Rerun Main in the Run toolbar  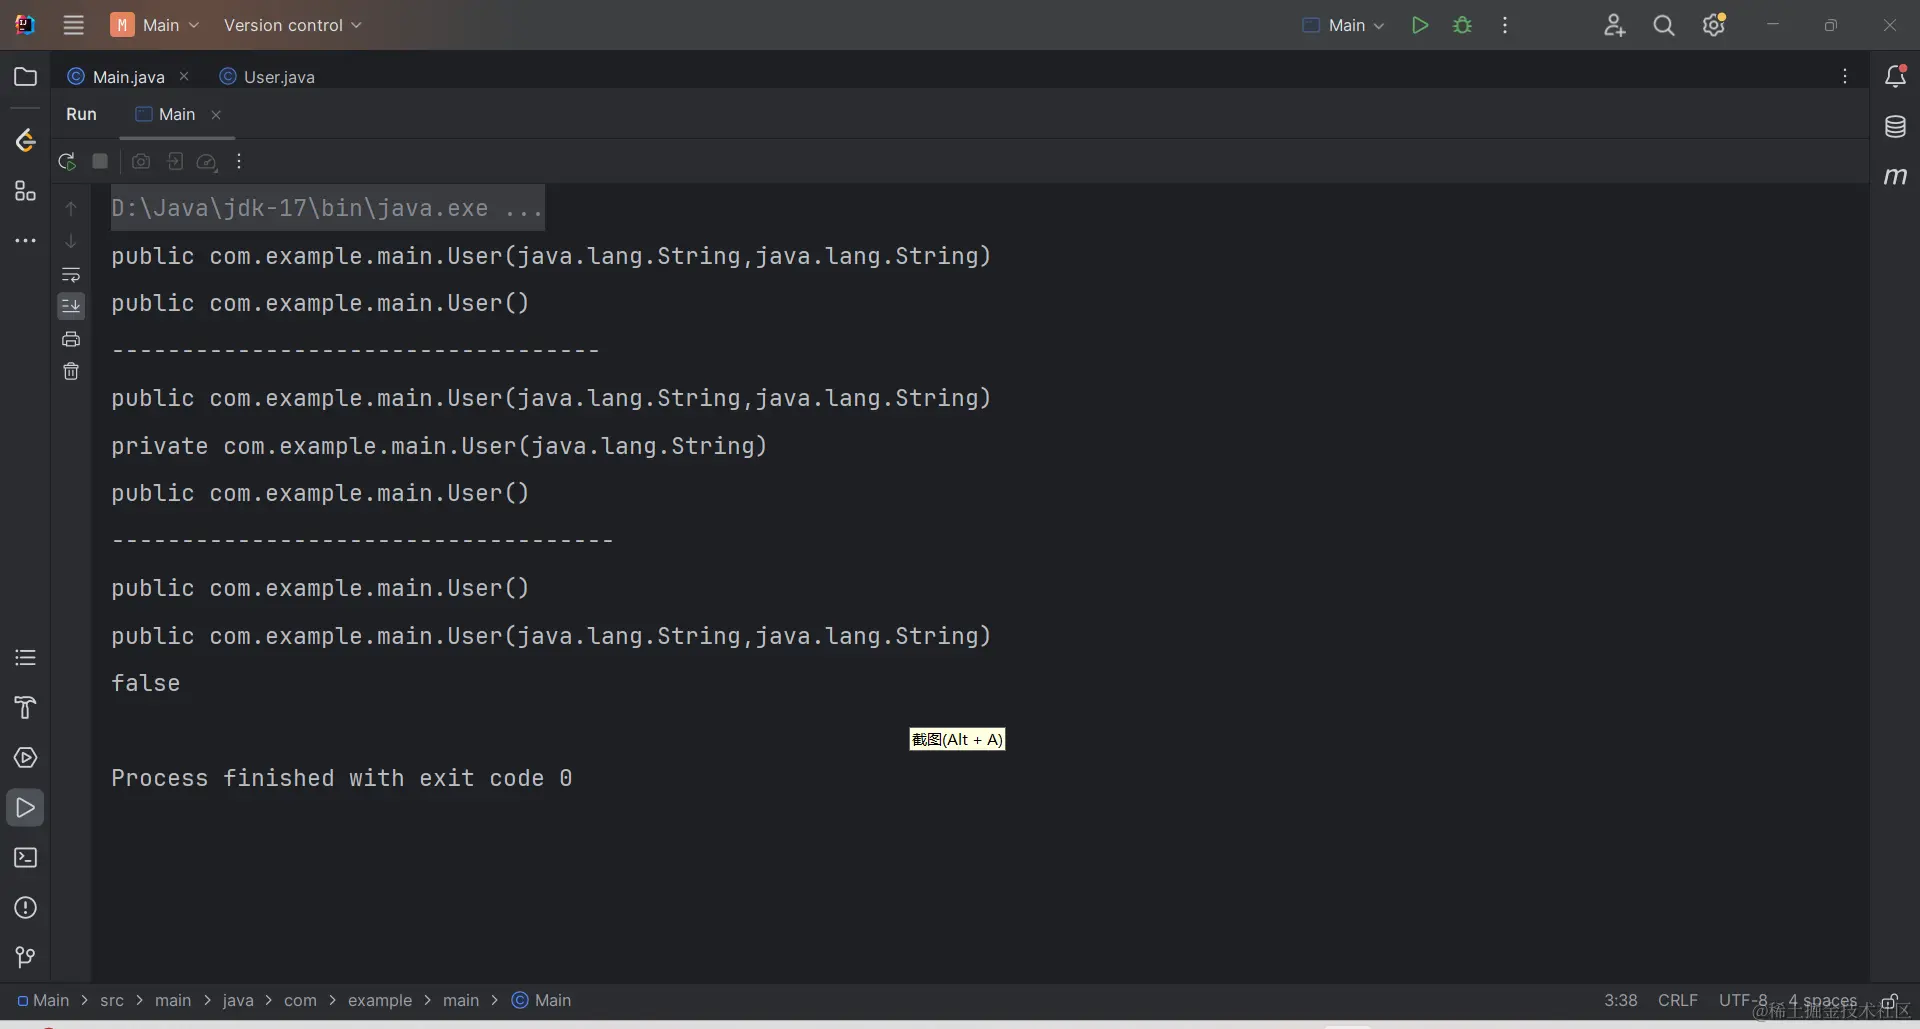(x=67, y=161)
